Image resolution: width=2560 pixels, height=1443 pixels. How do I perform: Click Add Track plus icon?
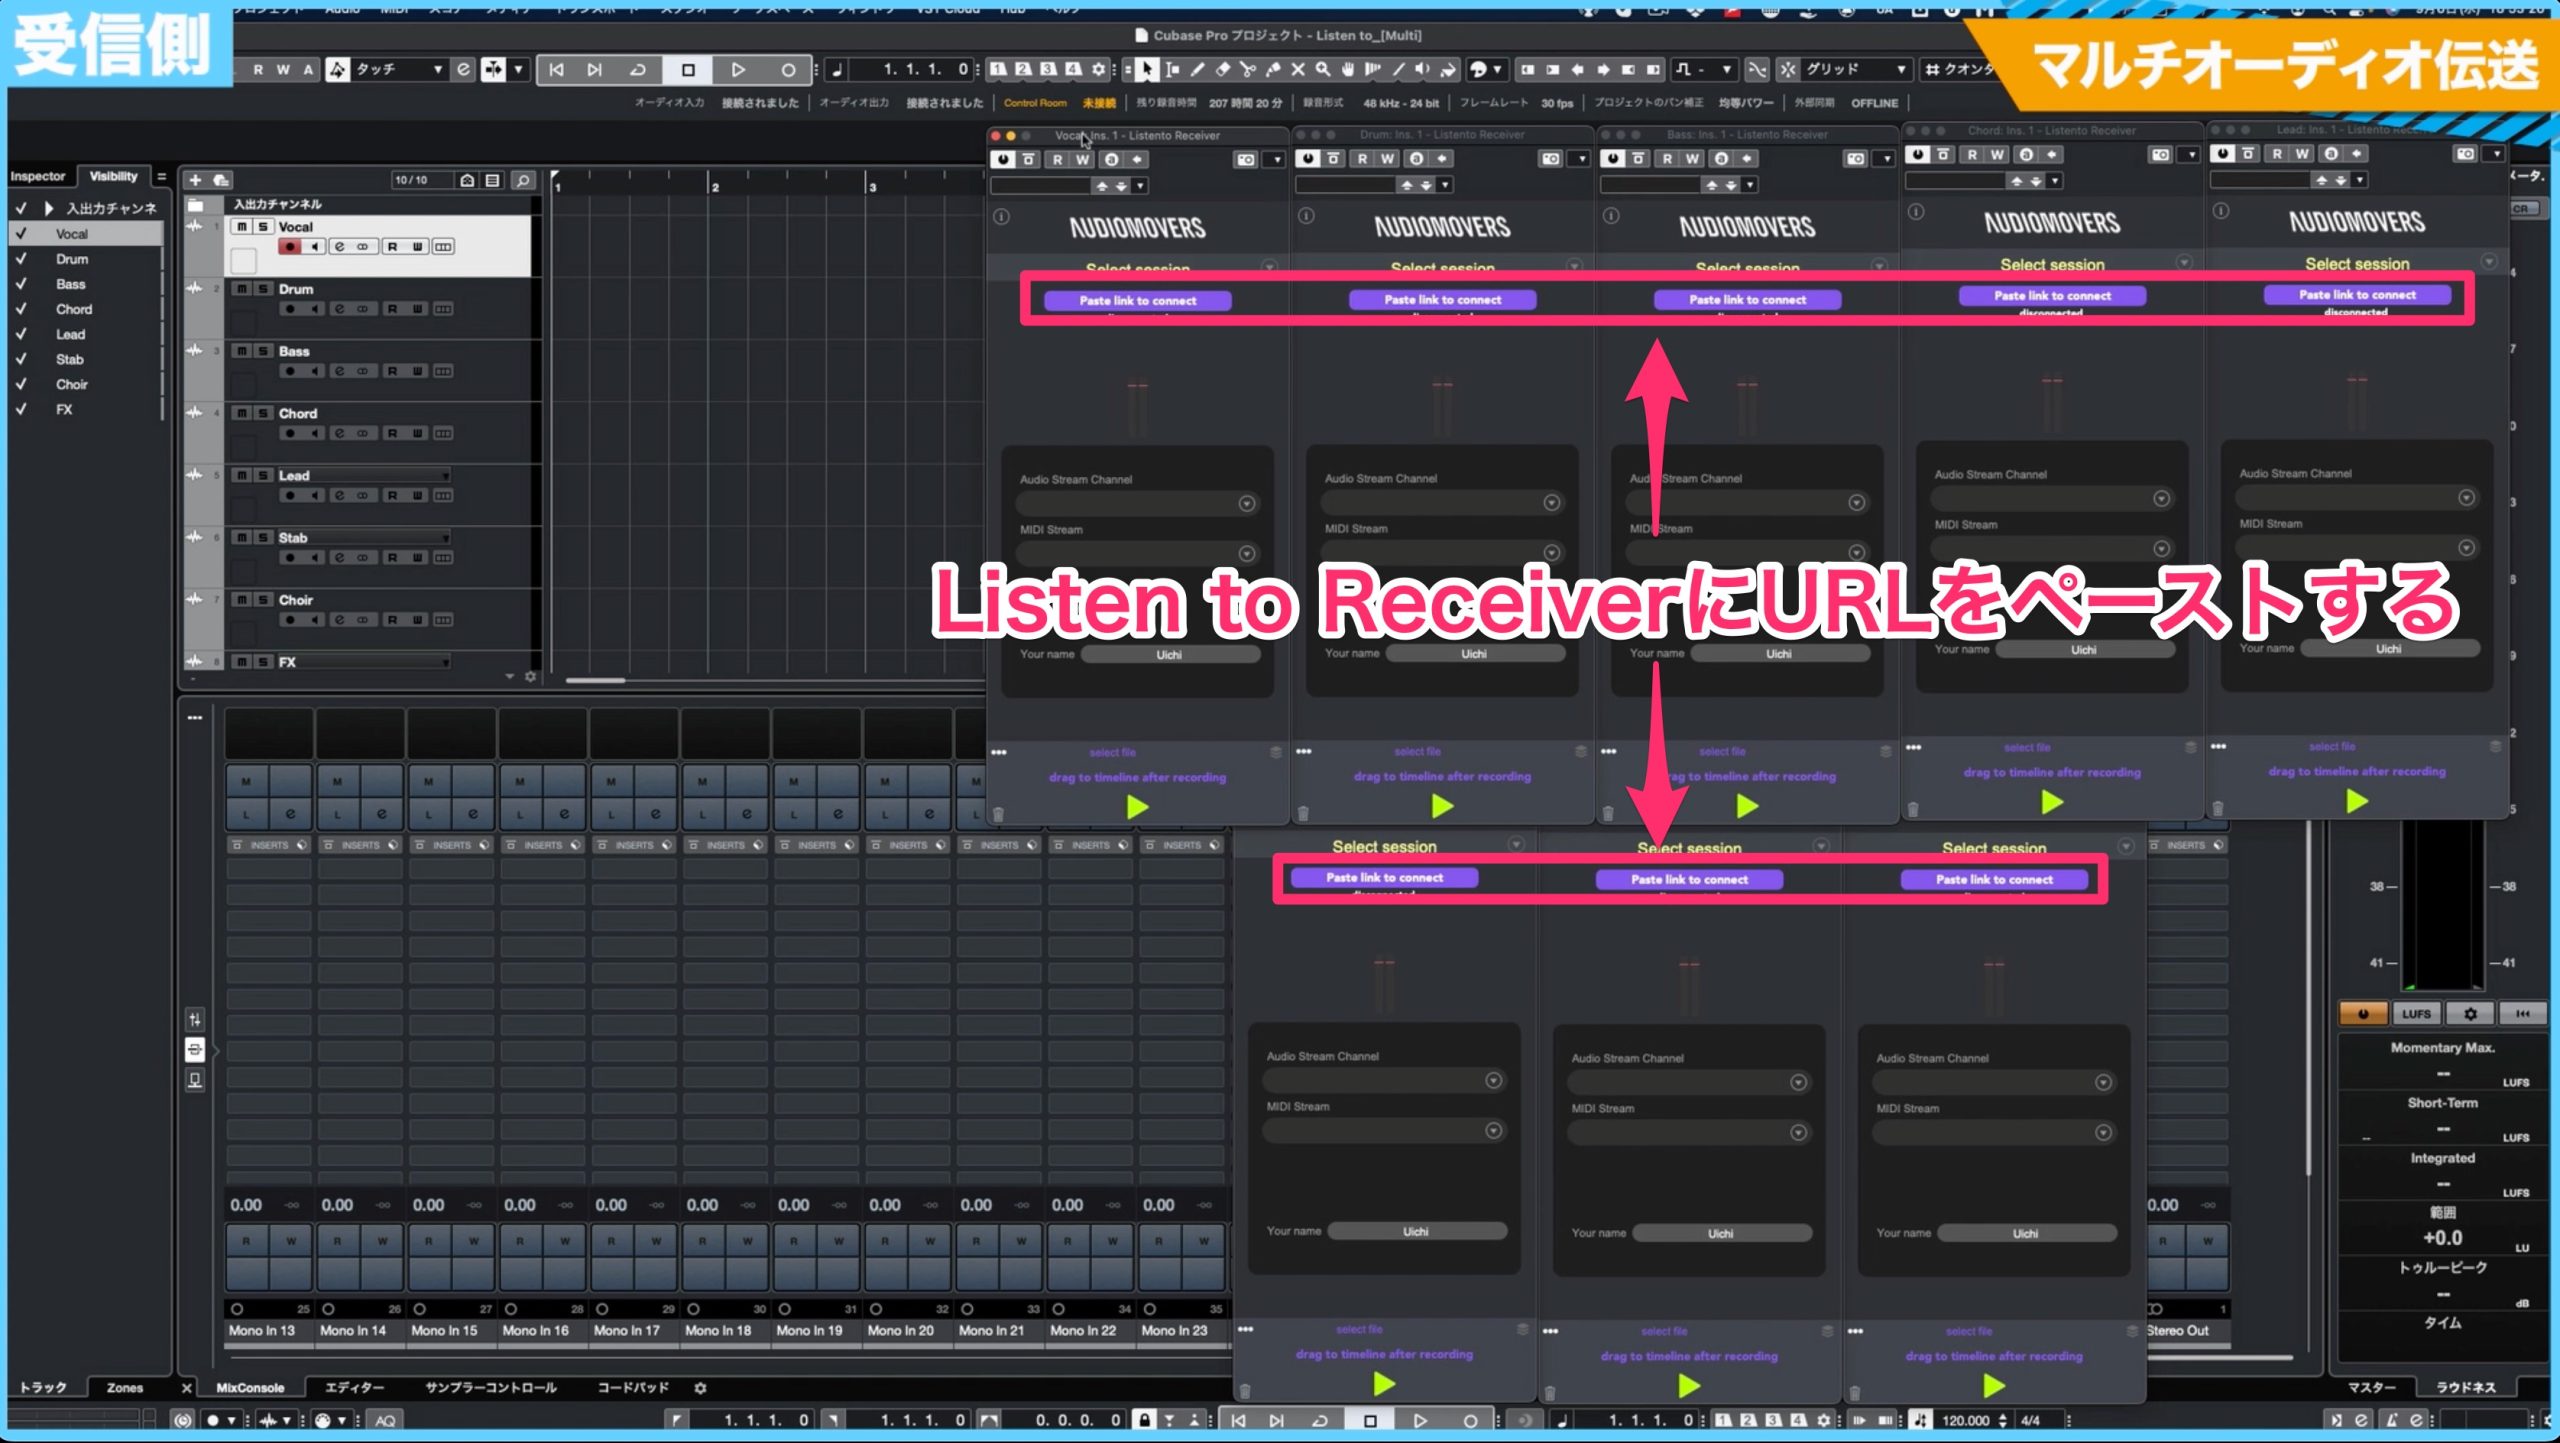[196, 180]
